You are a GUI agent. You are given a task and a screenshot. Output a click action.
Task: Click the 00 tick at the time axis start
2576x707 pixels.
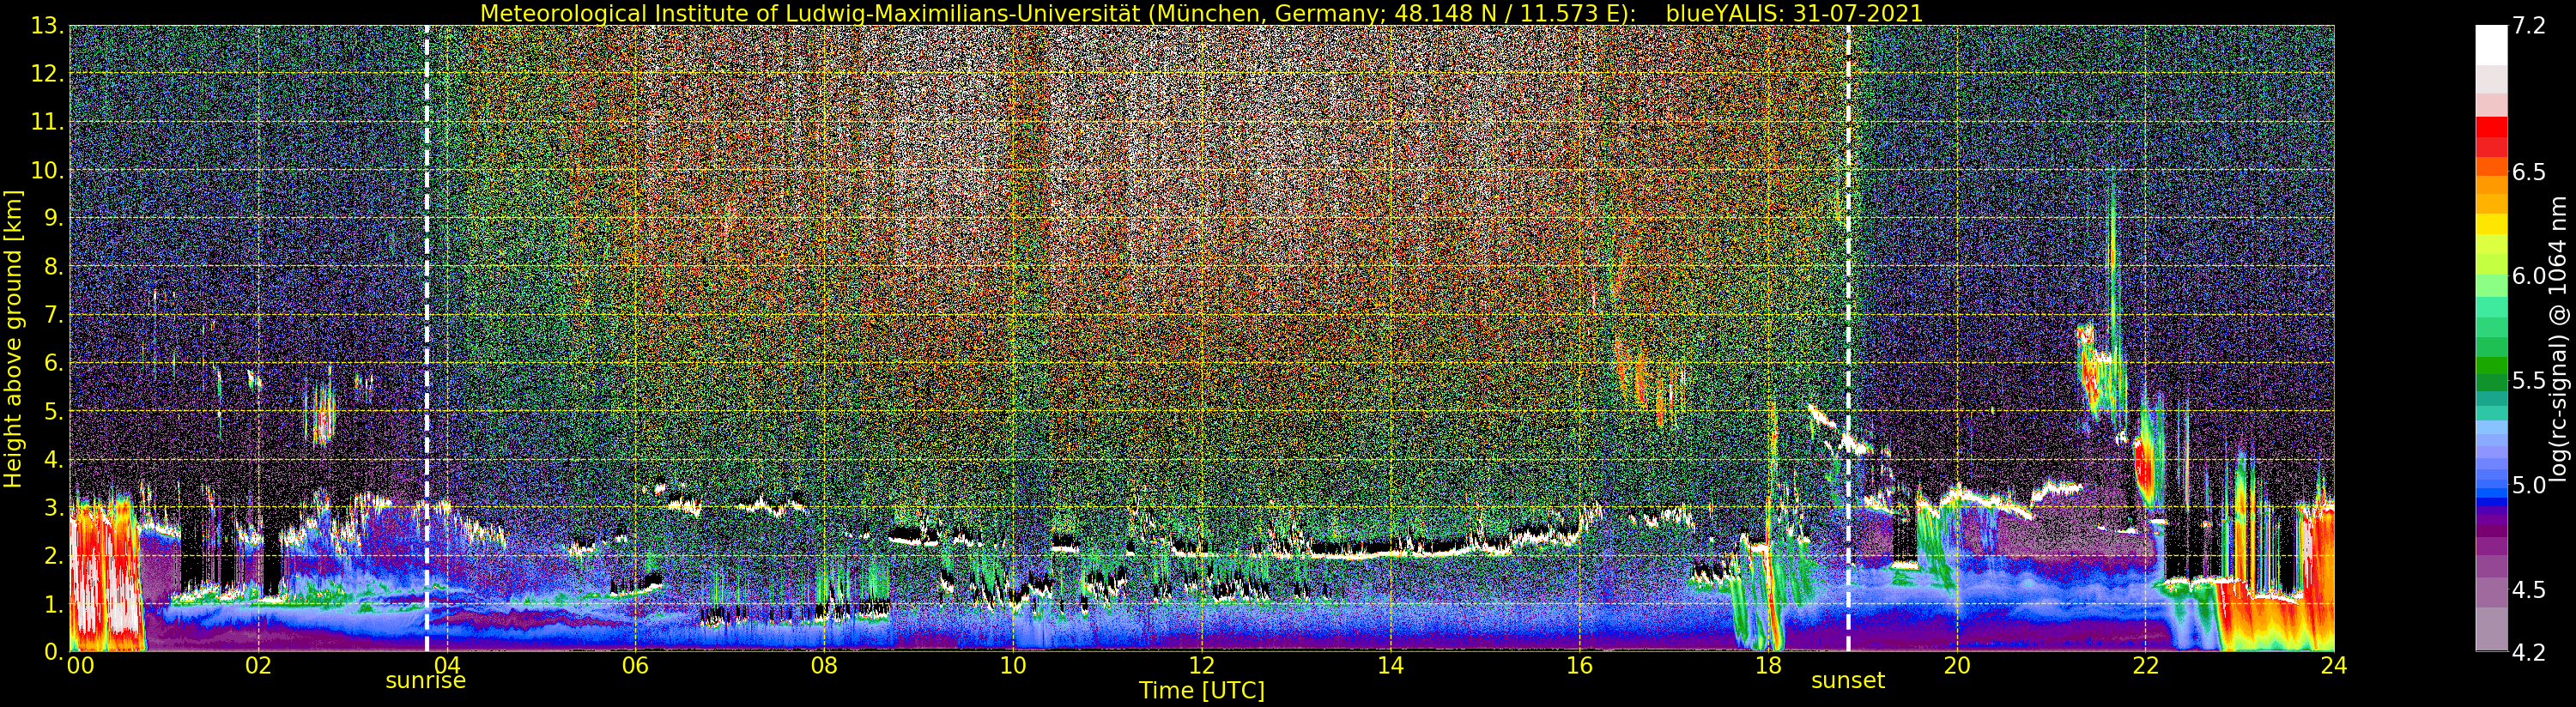pyautogui.click(x=80, y=666)
